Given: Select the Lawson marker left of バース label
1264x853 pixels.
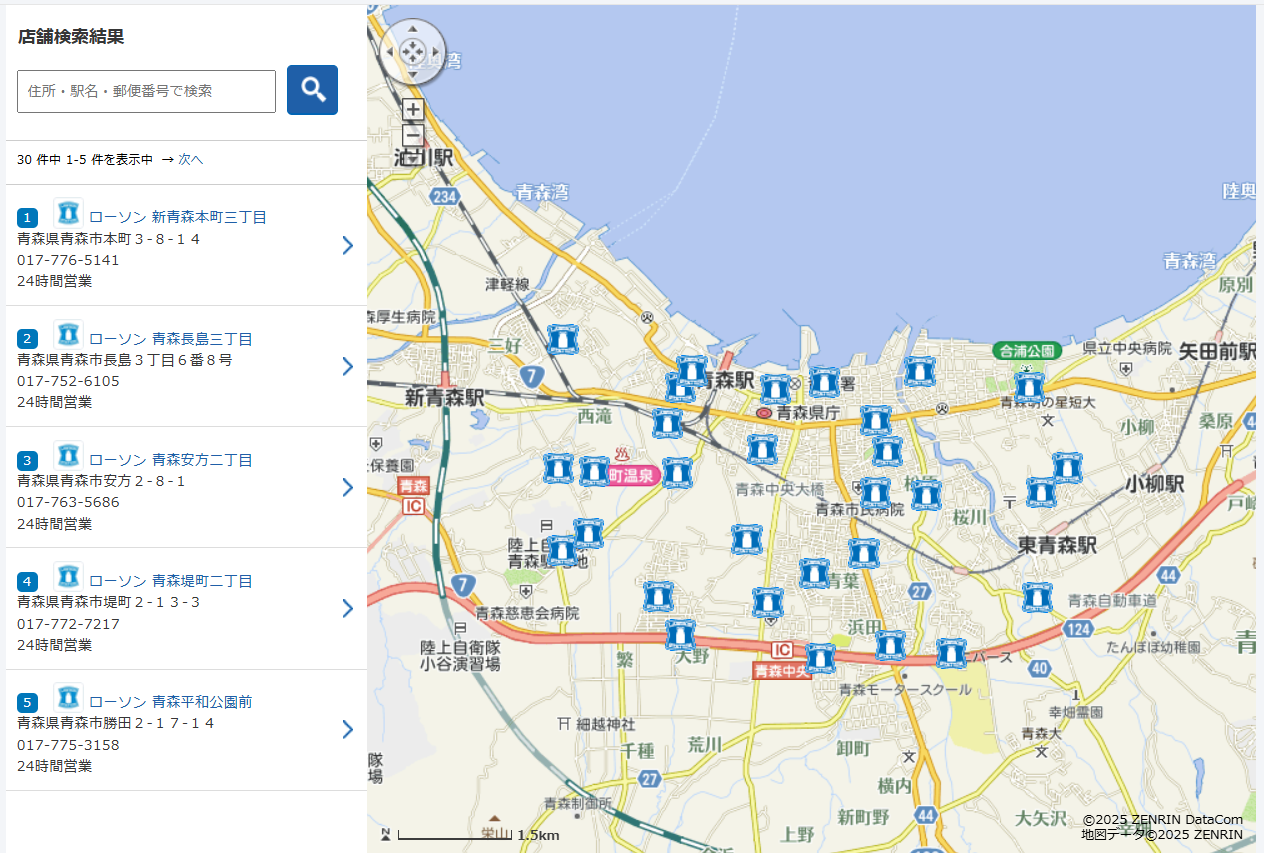Looking at the screenshot, I should point(951,653).
